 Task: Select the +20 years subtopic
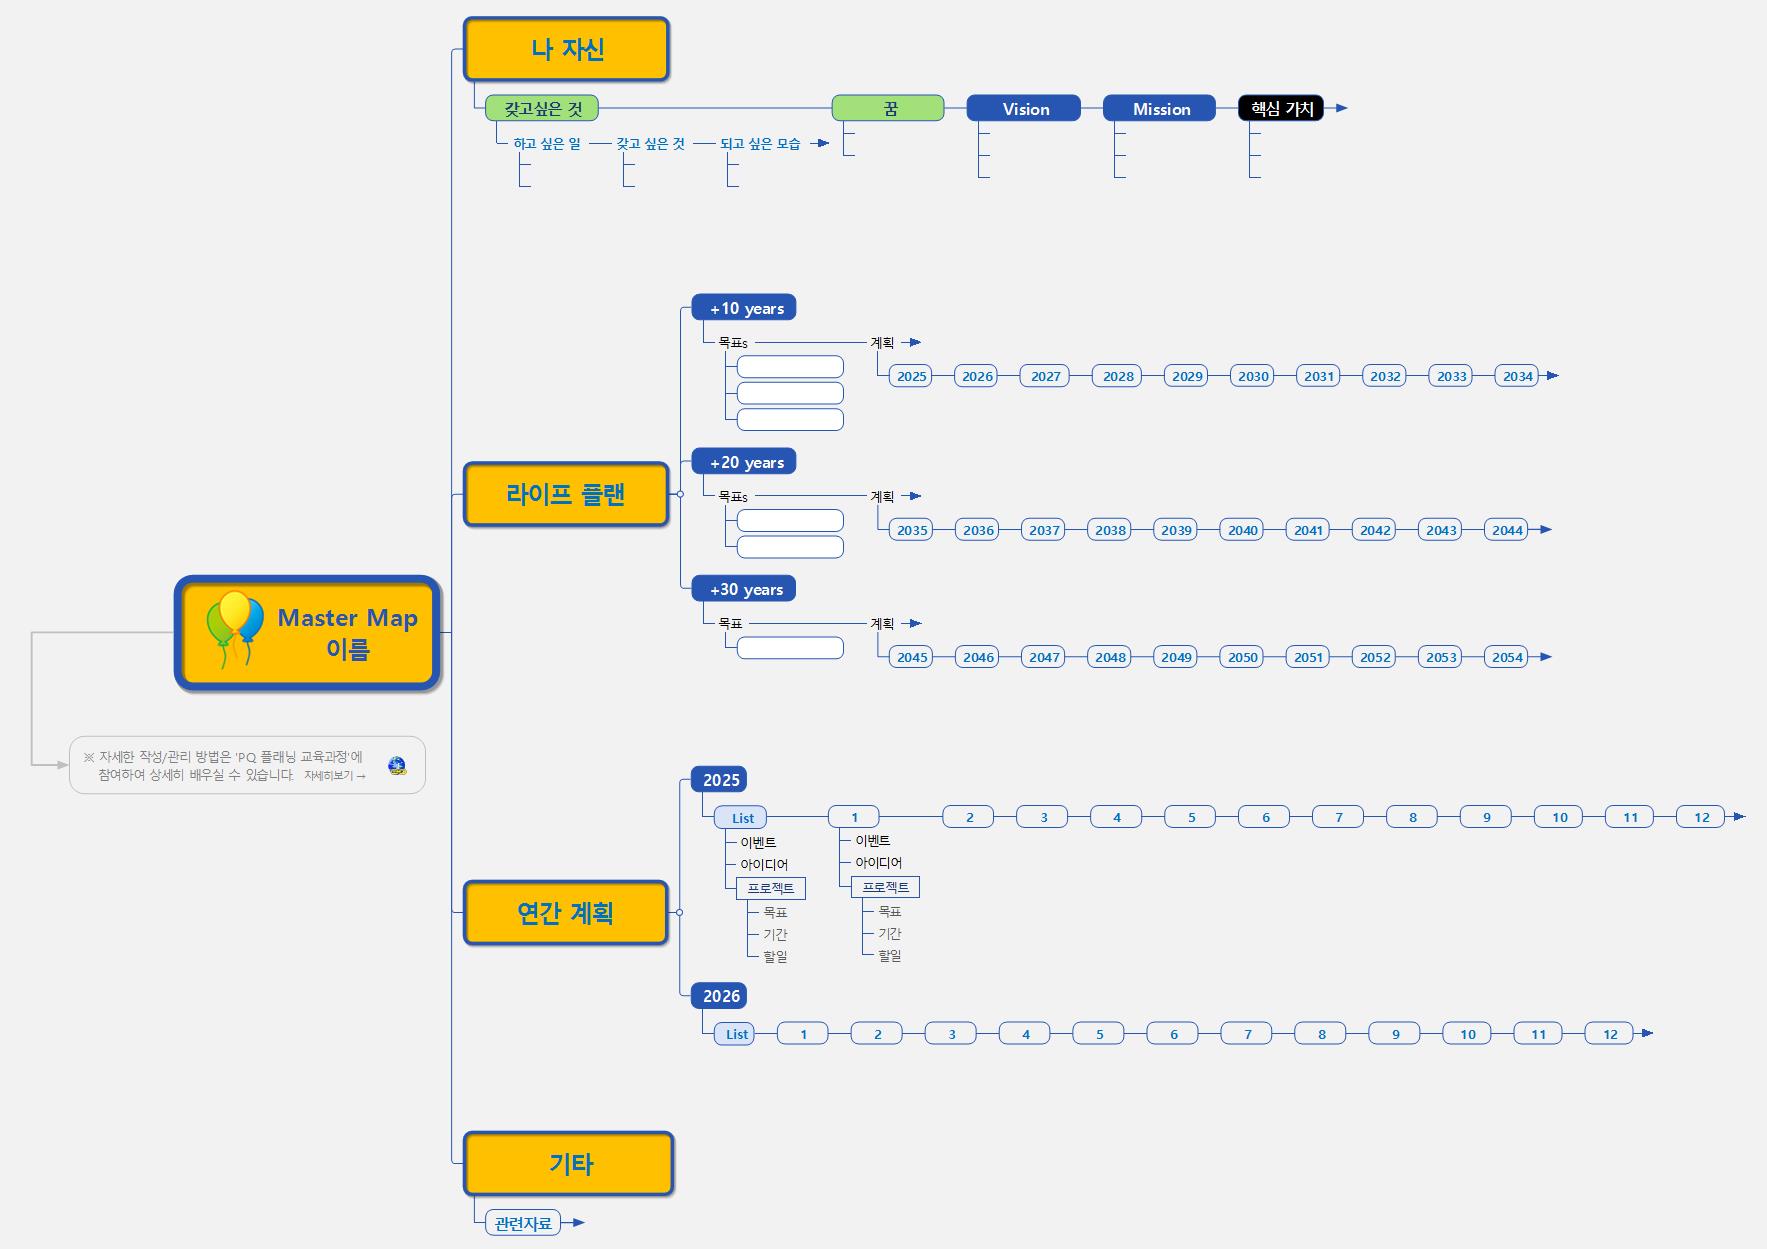[745, 462]
